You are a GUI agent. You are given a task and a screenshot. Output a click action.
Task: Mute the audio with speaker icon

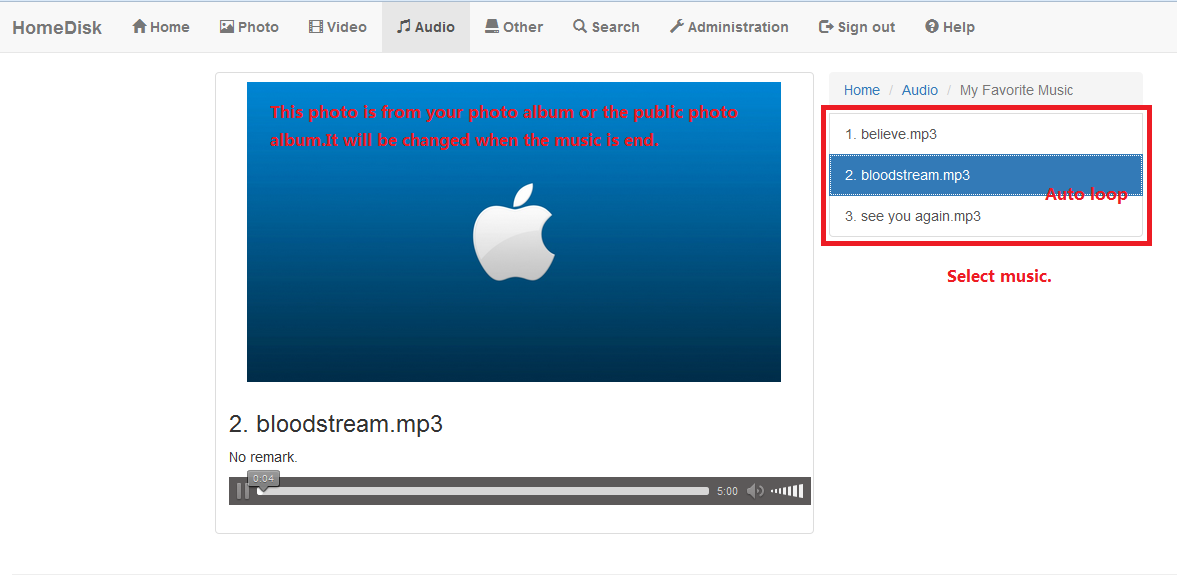click(755, 491)
